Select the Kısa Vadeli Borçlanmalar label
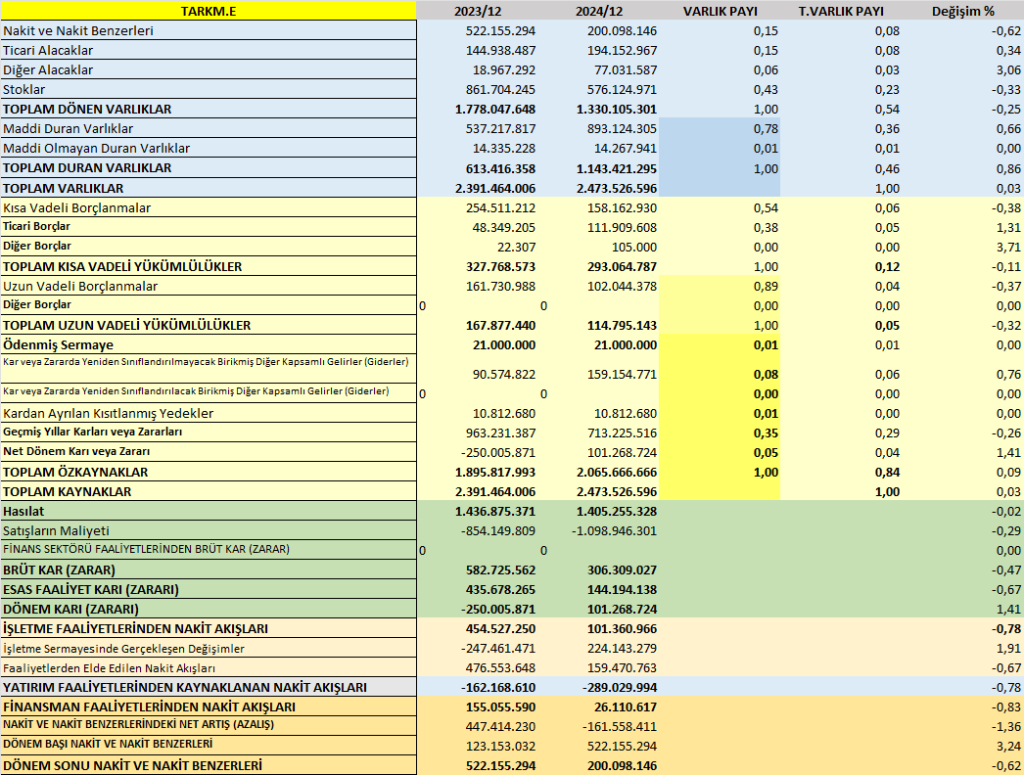 coord(76,208)
